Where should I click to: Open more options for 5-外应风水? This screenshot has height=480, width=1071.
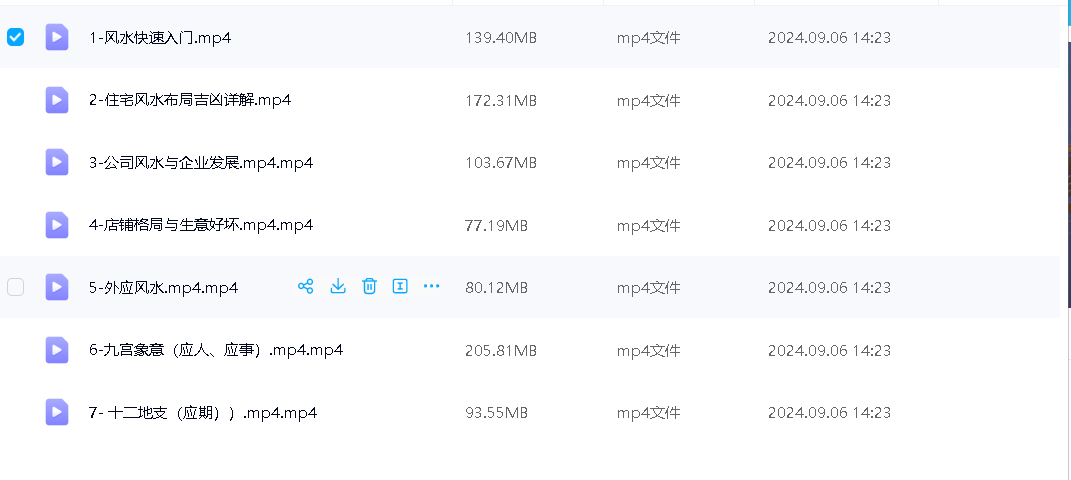pos(431,287)
